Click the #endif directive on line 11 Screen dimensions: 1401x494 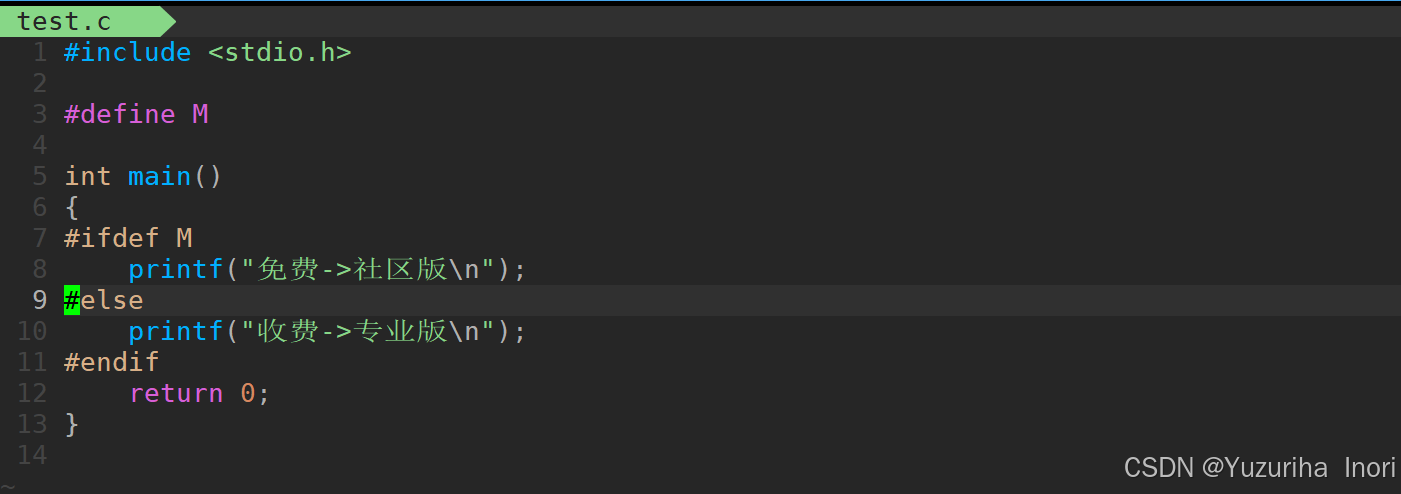point(111,362)
